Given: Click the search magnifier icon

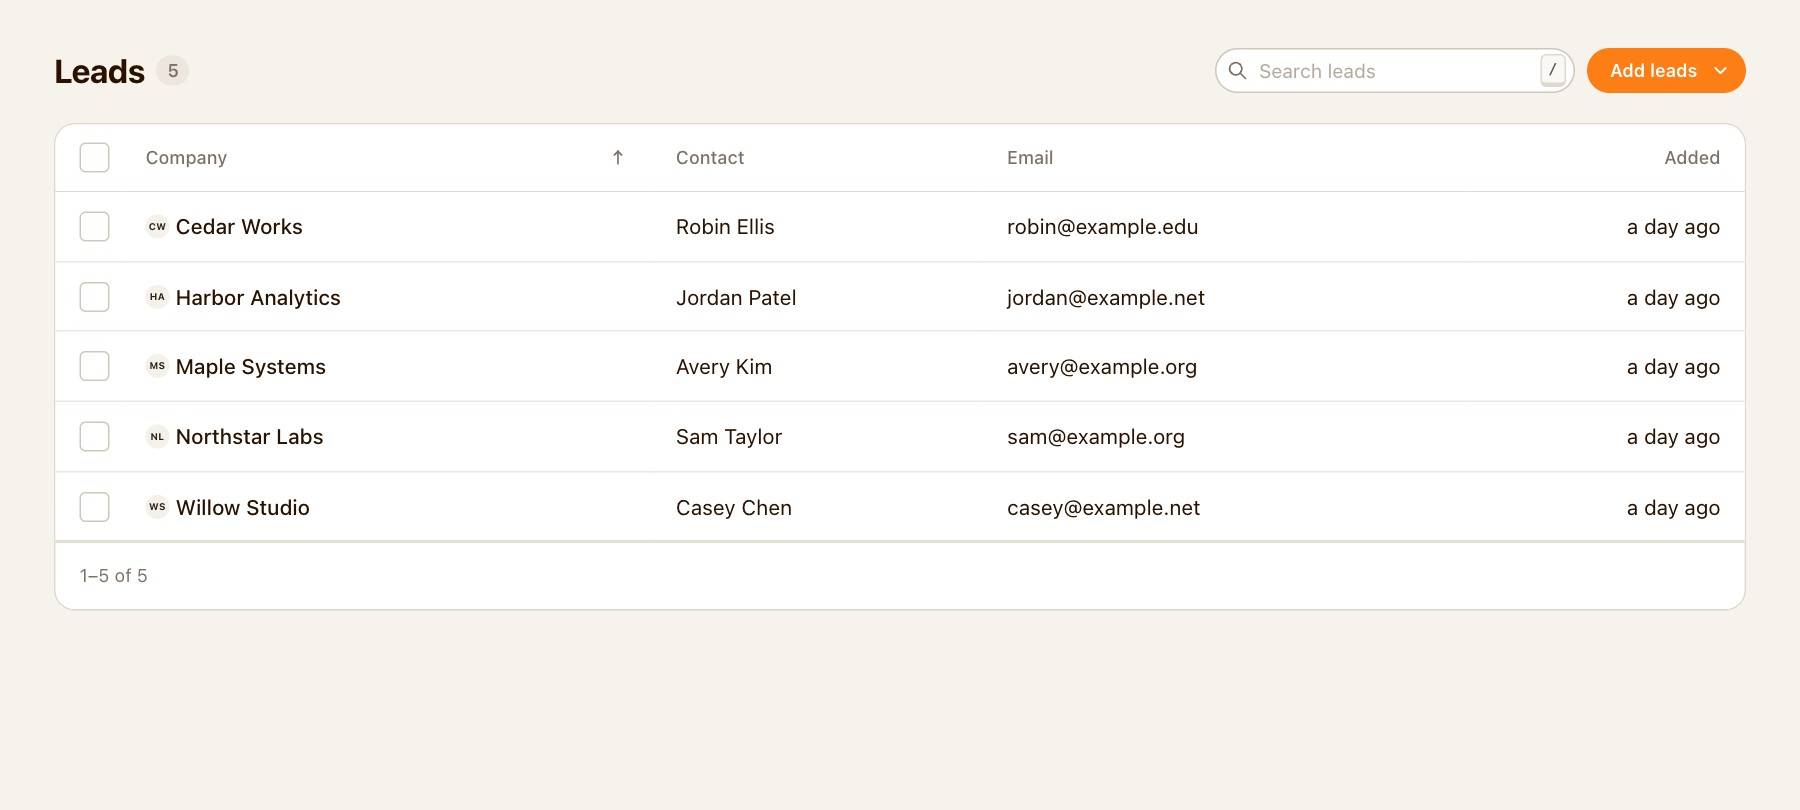Looking at the screenshot, I should click(1237, 71).
